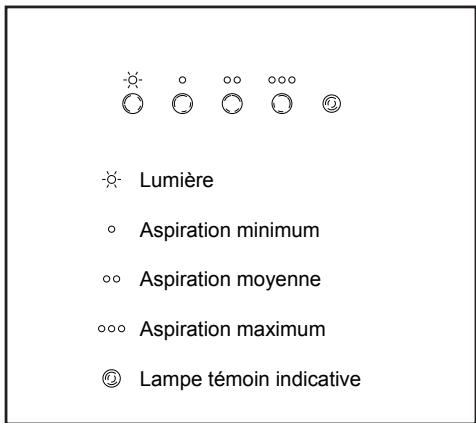The width and height of the screenshot is (476, 423).
Task: Click the two-circle symbol above third button
Action: coord(232,80)
